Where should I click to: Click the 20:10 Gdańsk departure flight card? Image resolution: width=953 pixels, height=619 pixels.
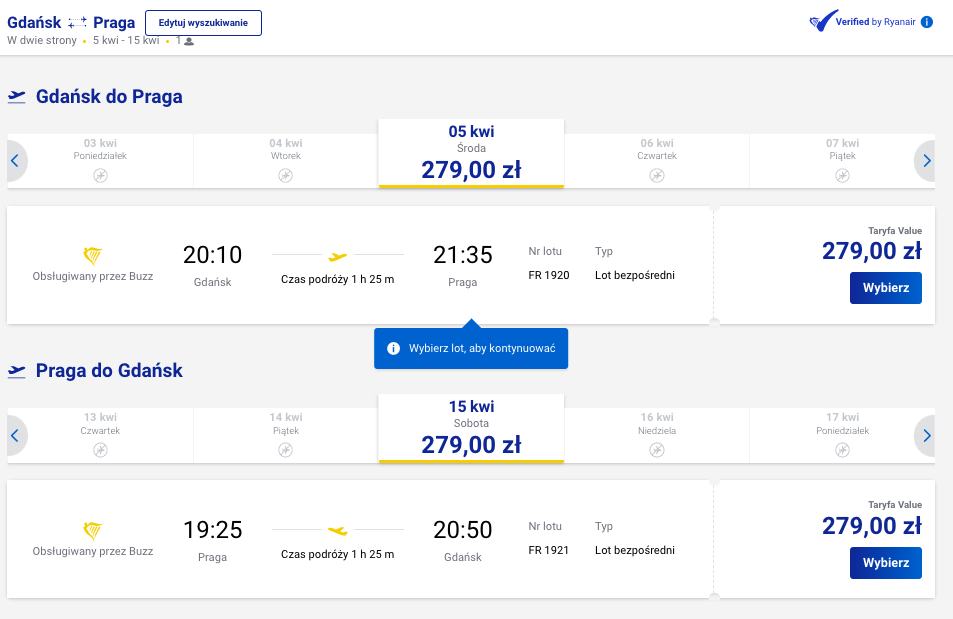click(x=360, y=265)
